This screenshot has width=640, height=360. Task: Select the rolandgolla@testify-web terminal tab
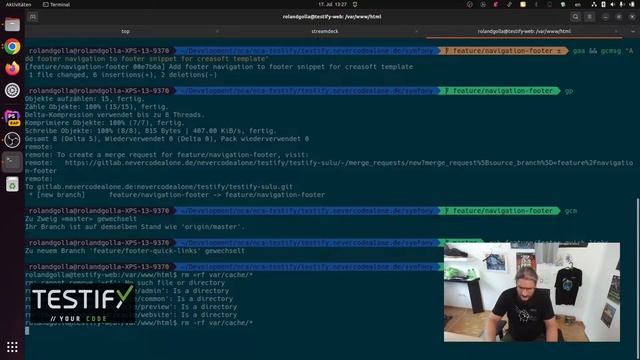click(x=524, y=31)
